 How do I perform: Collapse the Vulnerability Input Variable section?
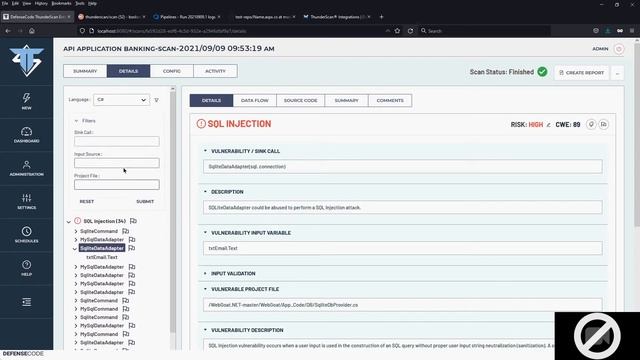tap(205, 232)
